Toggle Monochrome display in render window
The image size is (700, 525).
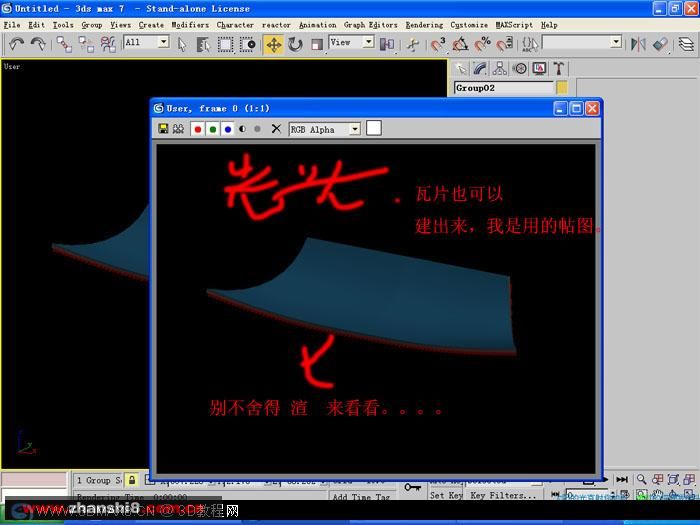[x=257, y=129]
